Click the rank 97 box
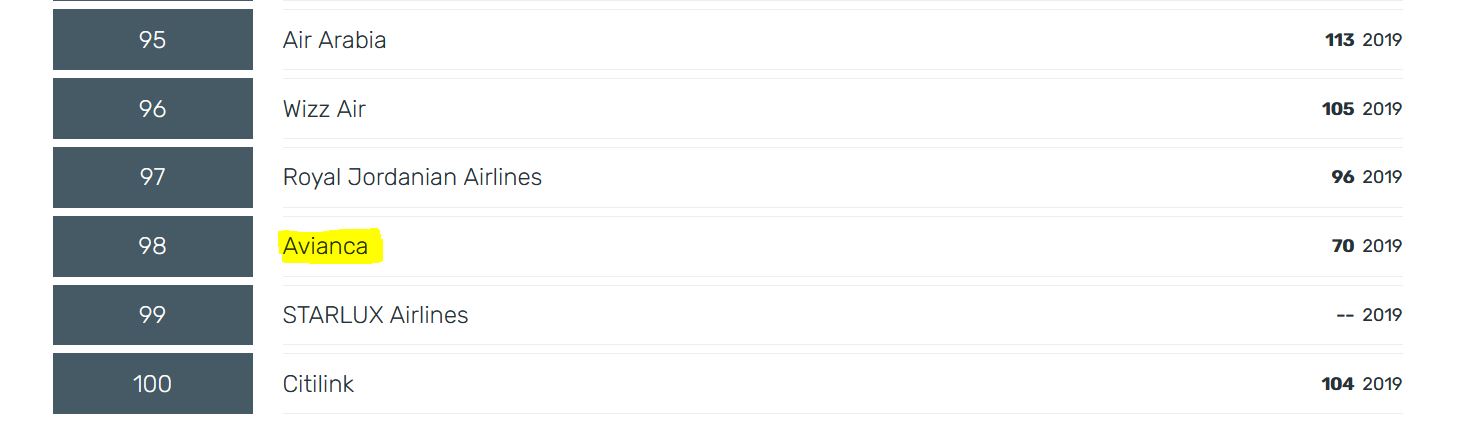Image resolution: width=1457 pixels, height=423 pixels. click(x=152, y=177)
